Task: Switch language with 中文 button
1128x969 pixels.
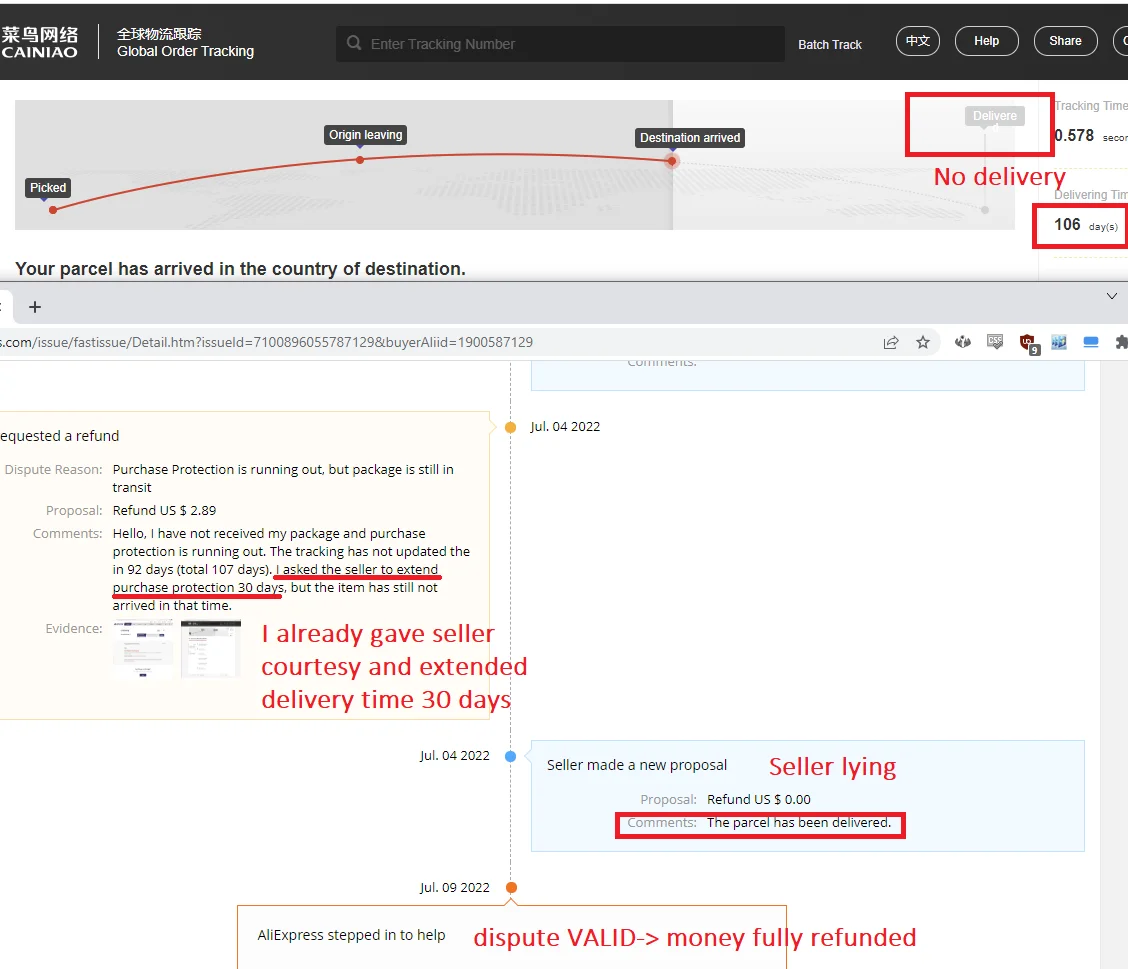Action: pos(917,41)
